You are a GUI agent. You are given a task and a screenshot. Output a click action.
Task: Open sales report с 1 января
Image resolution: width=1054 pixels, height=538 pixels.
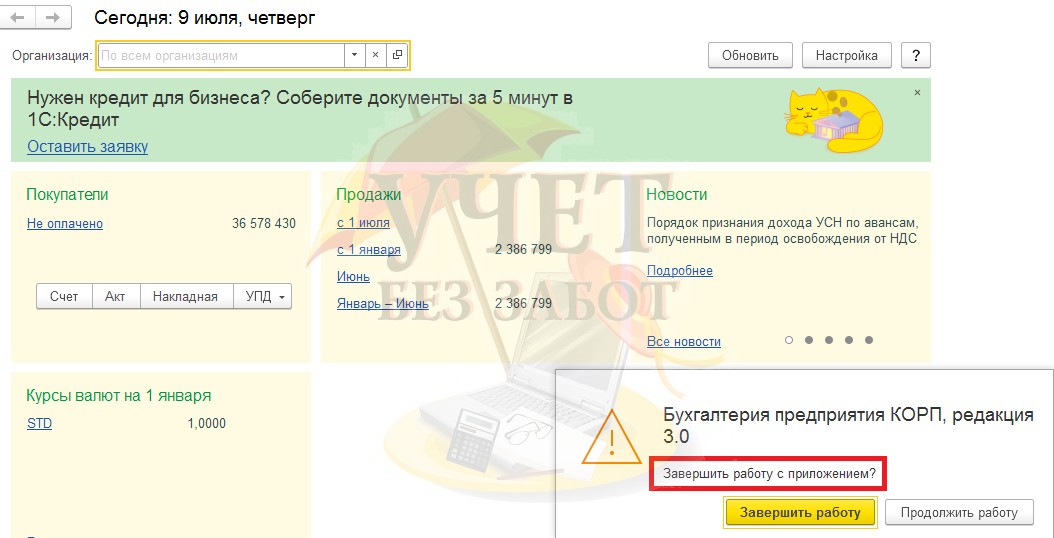(x=368, y=249)
